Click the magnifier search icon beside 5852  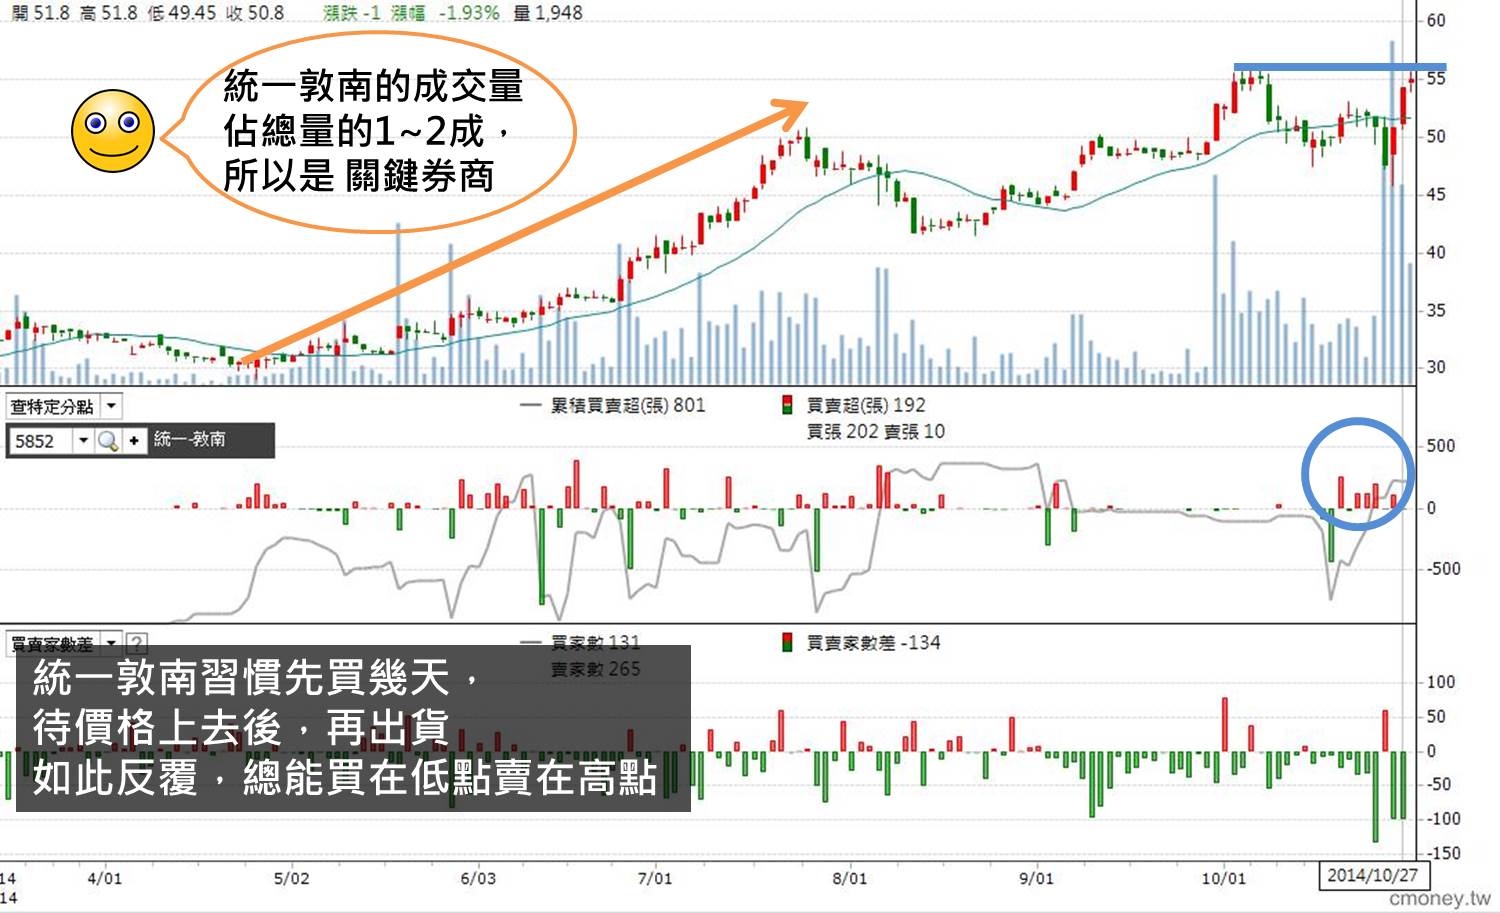pyautogui.click(x=108, y=441)
